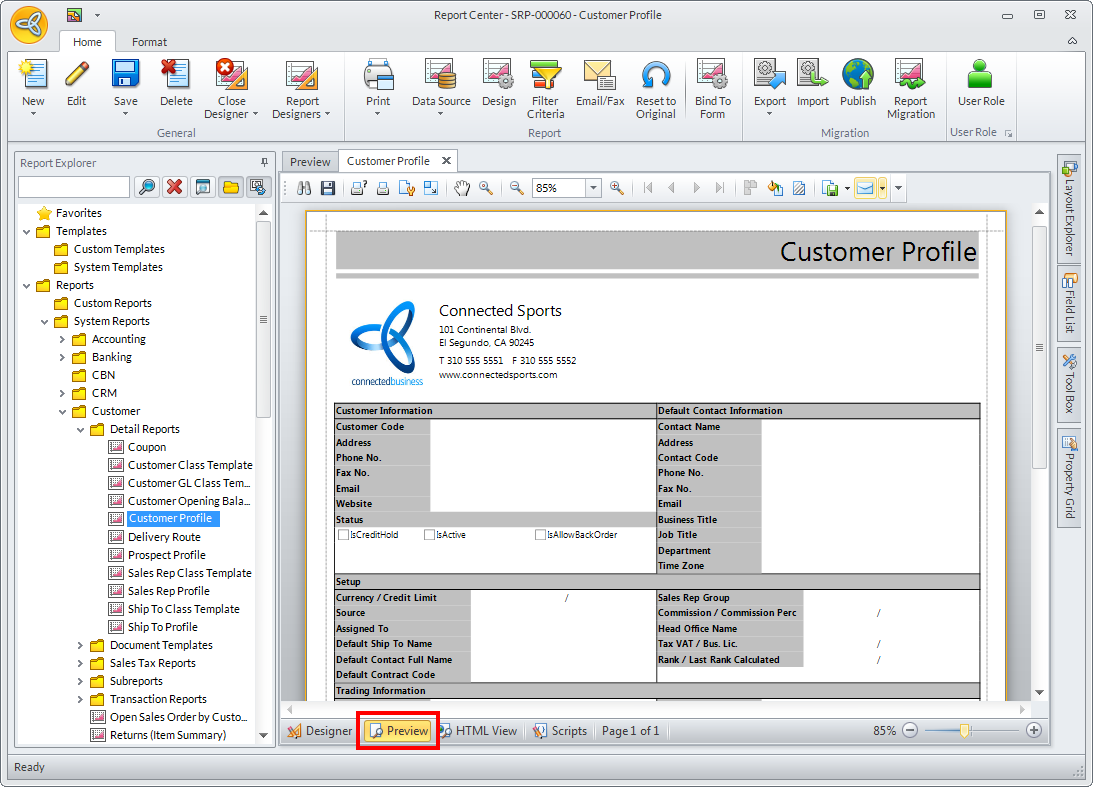Select the hand tool in preview toolbar
Viewport: 1093px width, 787px height.
point(462,188)
